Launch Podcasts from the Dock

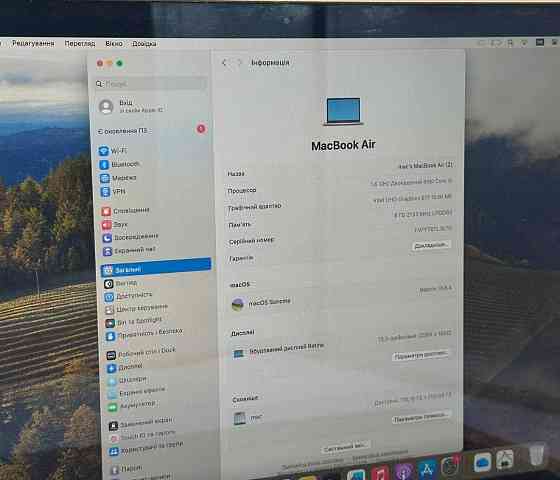coord(404,471)
